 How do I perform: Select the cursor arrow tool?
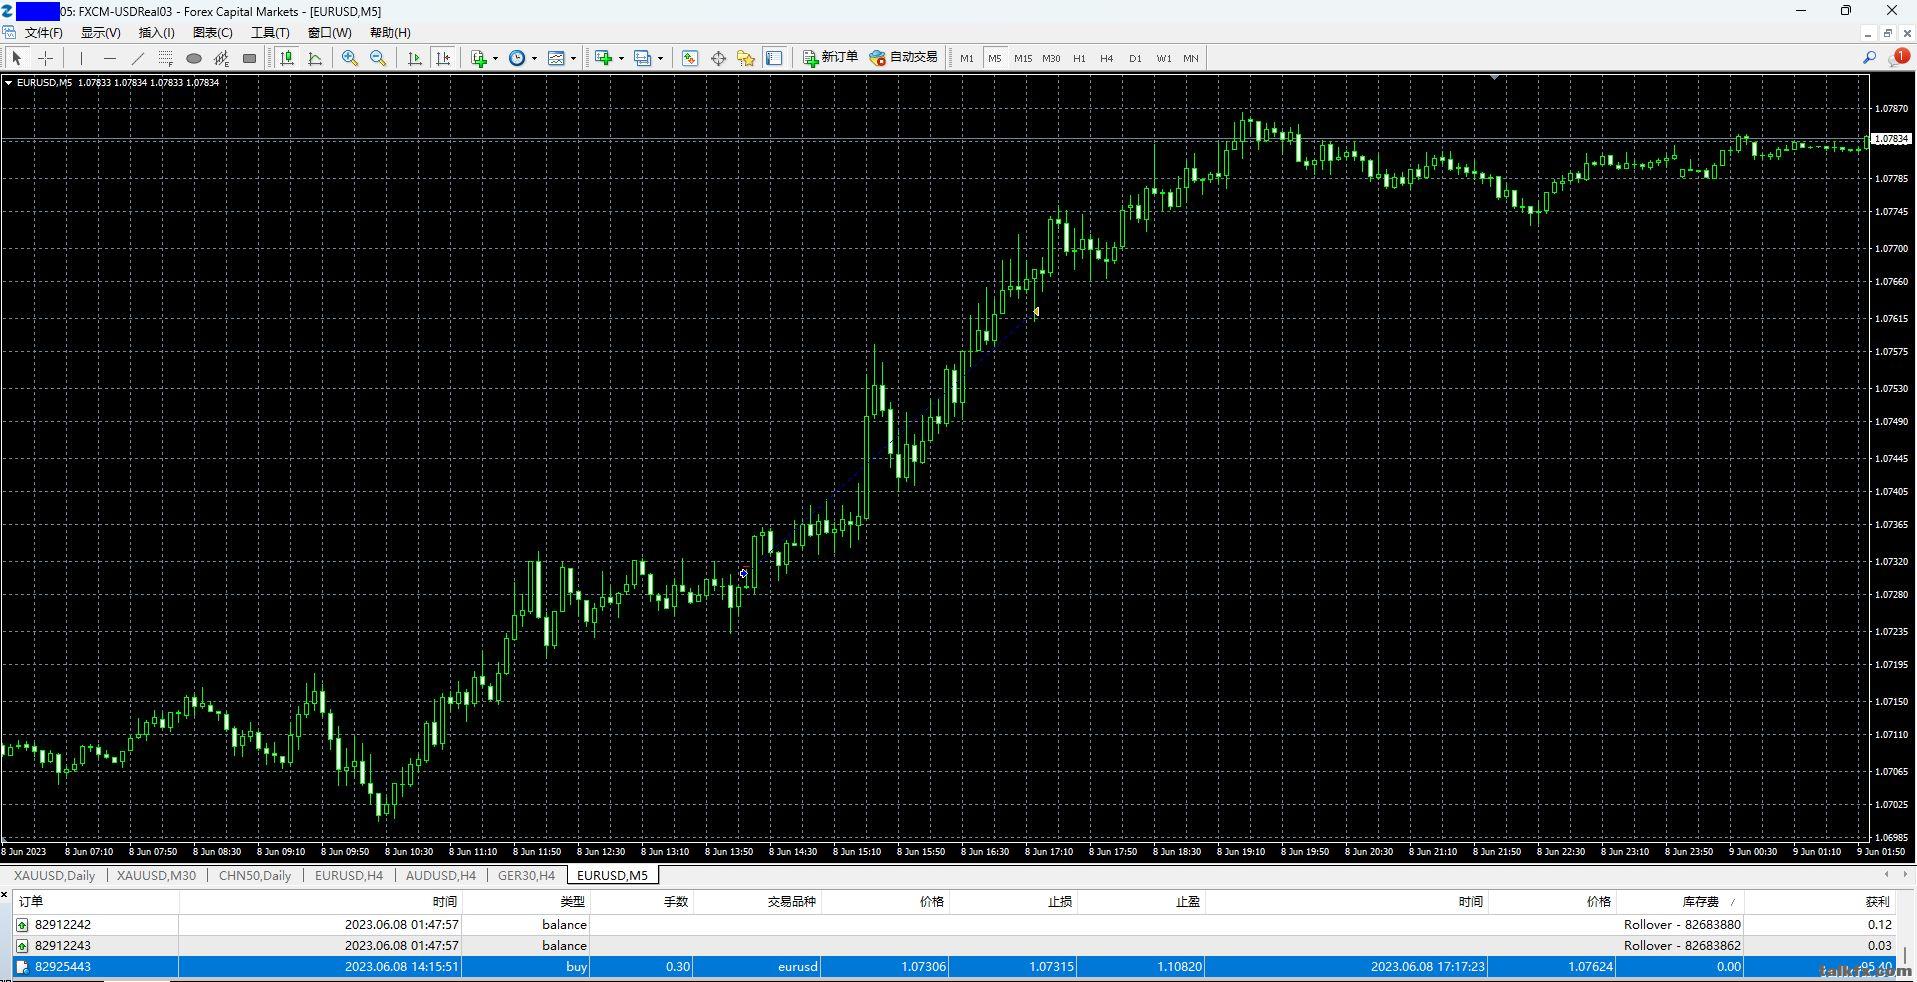[x=17, y=58]
